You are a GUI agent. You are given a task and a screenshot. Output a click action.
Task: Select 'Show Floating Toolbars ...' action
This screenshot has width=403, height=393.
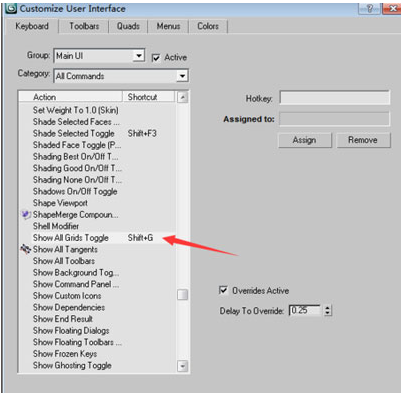77,342
